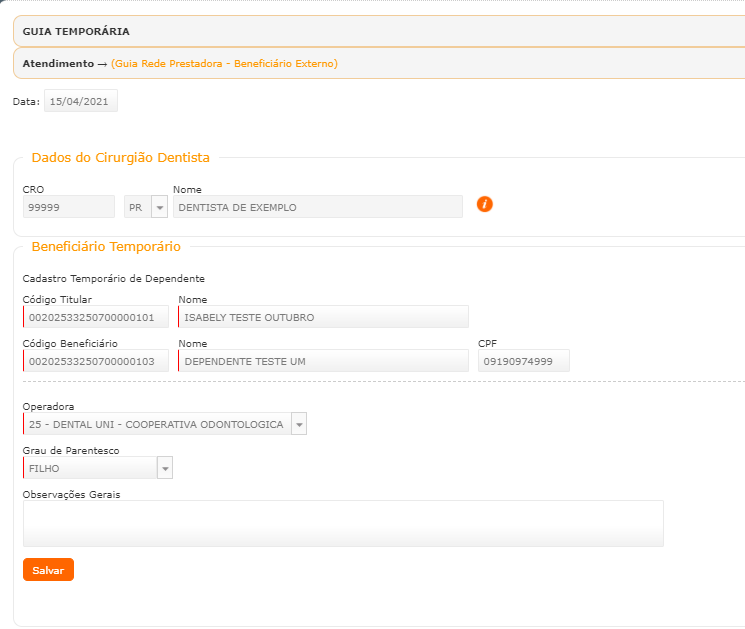This screenshot has width=745, height=629.
Task: Click the Cadastro Temporário de Dependente label
Action: [x=113, y=278]
